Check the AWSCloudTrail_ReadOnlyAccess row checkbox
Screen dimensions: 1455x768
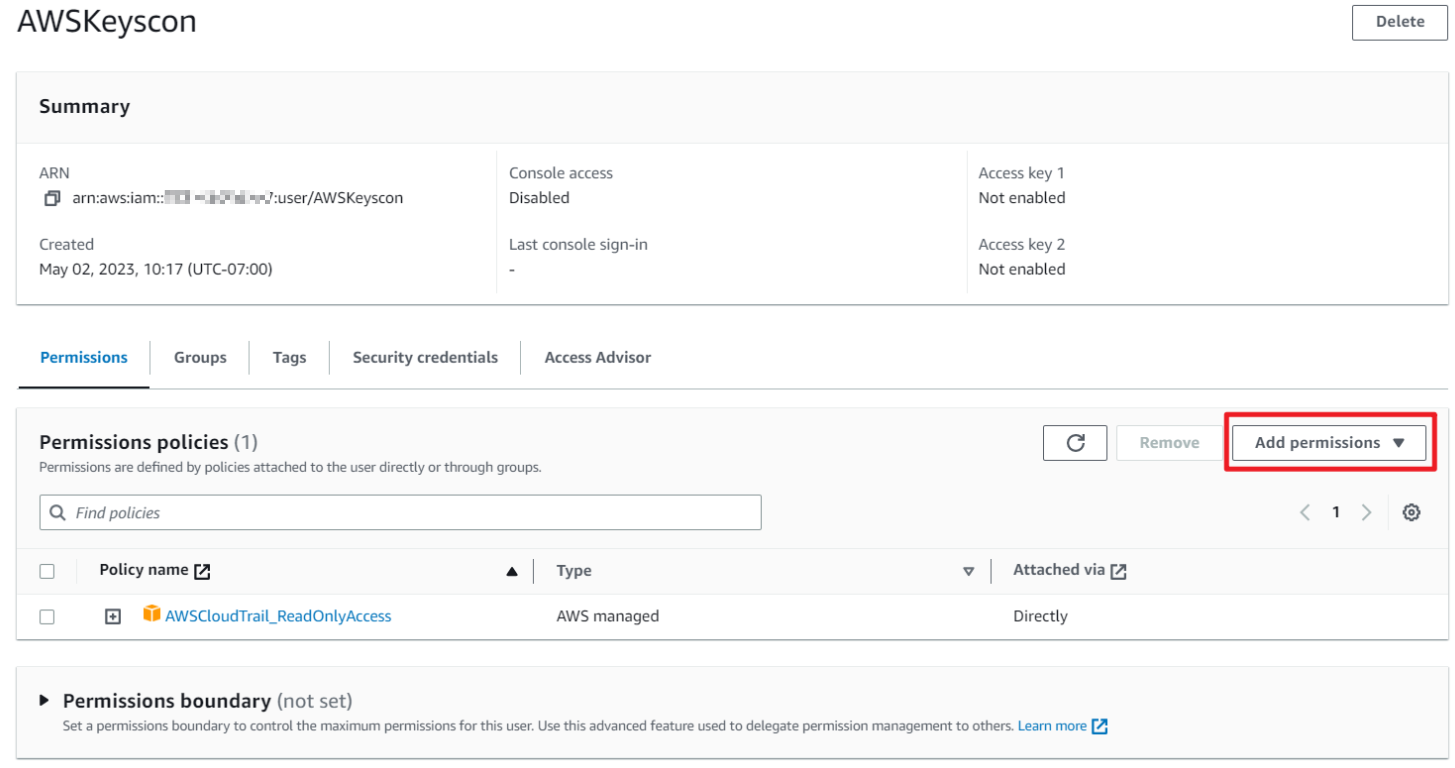click(47, 617)
